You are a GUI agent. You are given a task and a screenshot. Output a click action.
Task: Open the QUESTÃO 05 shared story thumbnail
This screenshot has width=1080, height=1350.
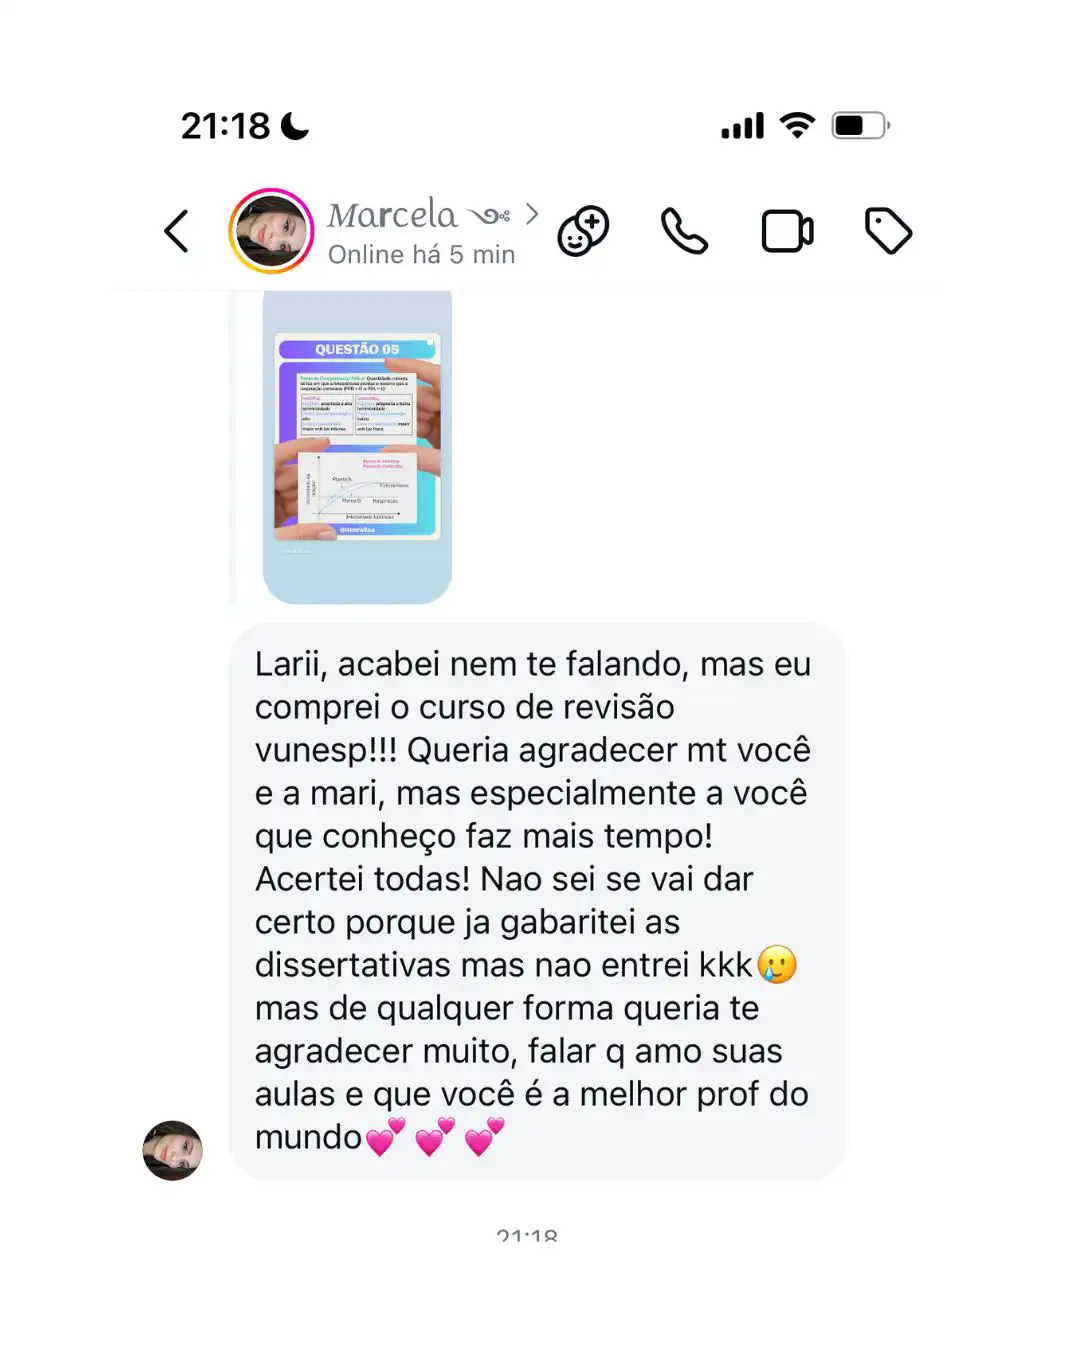coord(357,447)
